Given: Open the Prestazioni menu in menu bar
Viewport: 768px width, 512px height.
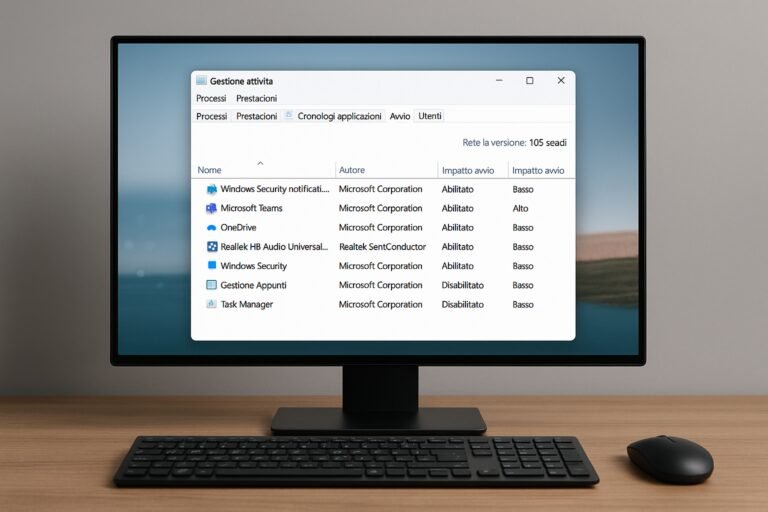Looking at the screenshot, I should [256, 98].
